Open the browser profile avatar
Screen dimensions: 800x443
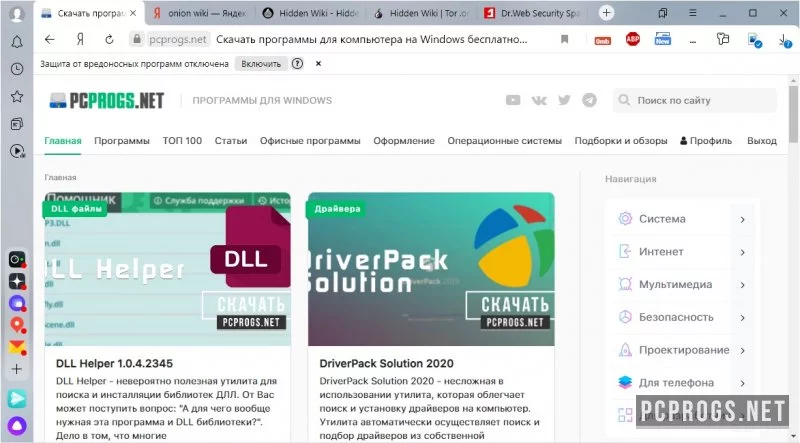pos(17,13)
